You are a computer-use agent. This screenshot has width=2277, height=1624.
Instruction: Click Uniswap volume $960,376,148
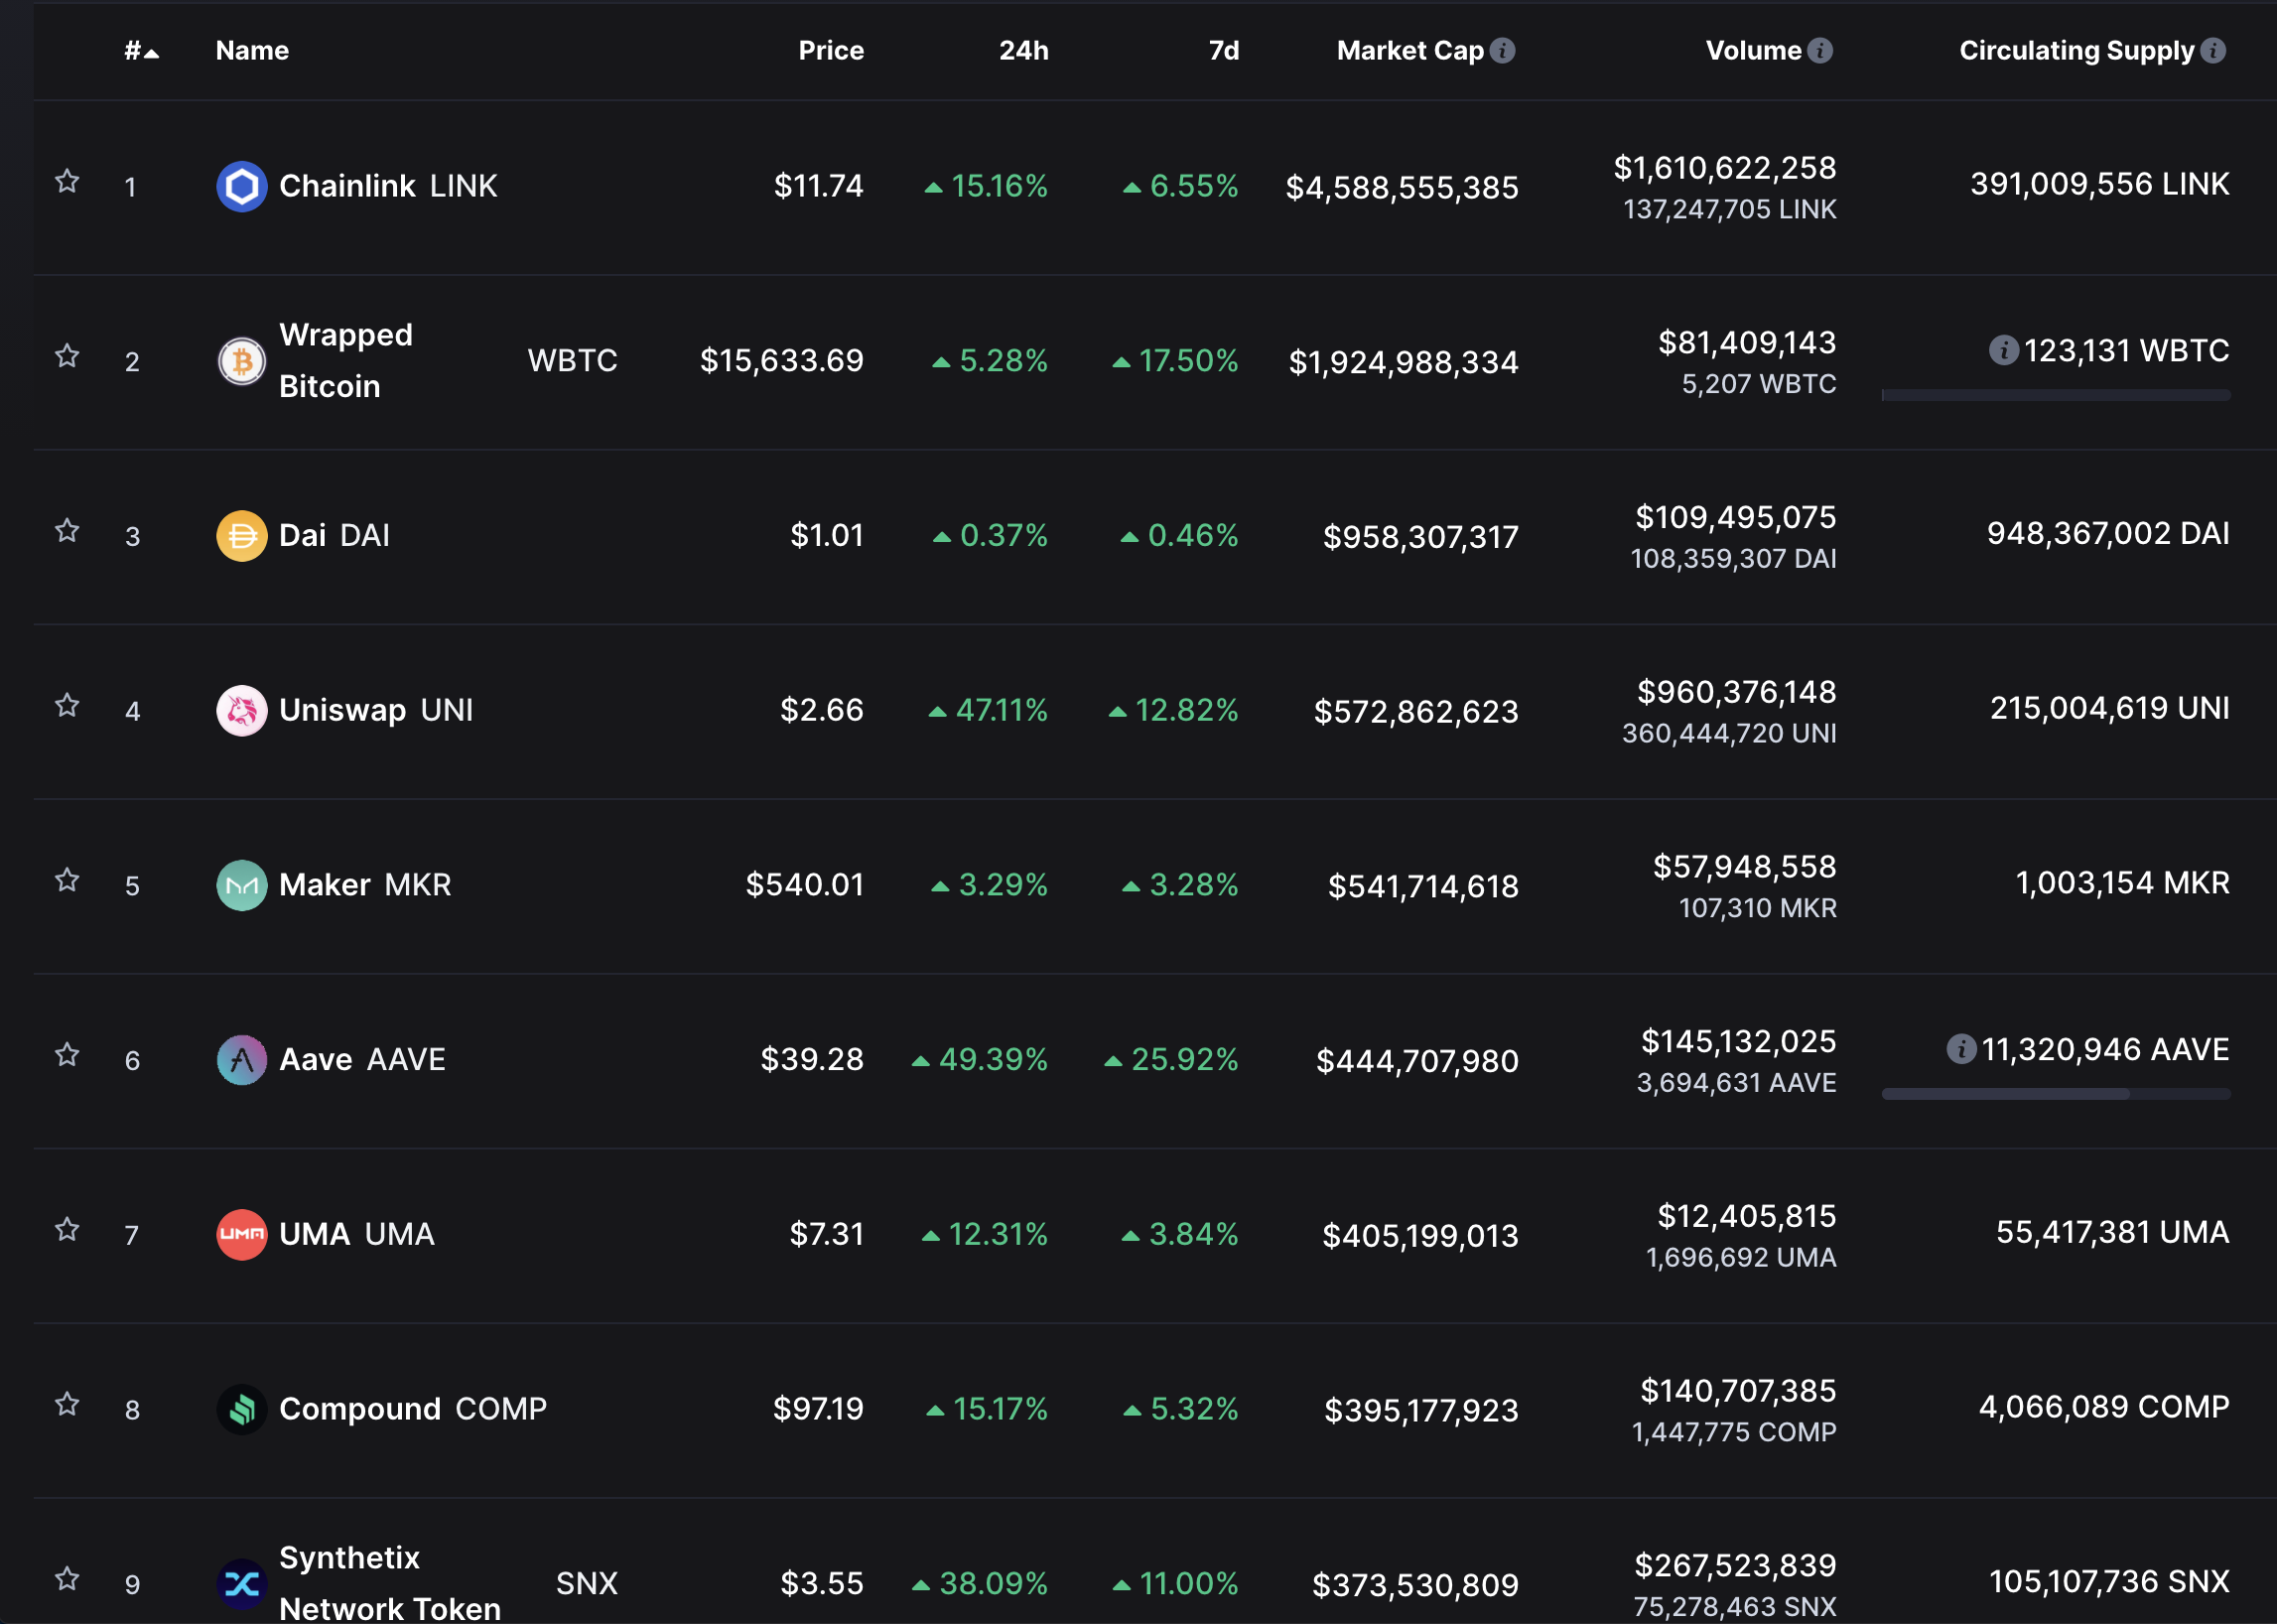coord(1737,692)
